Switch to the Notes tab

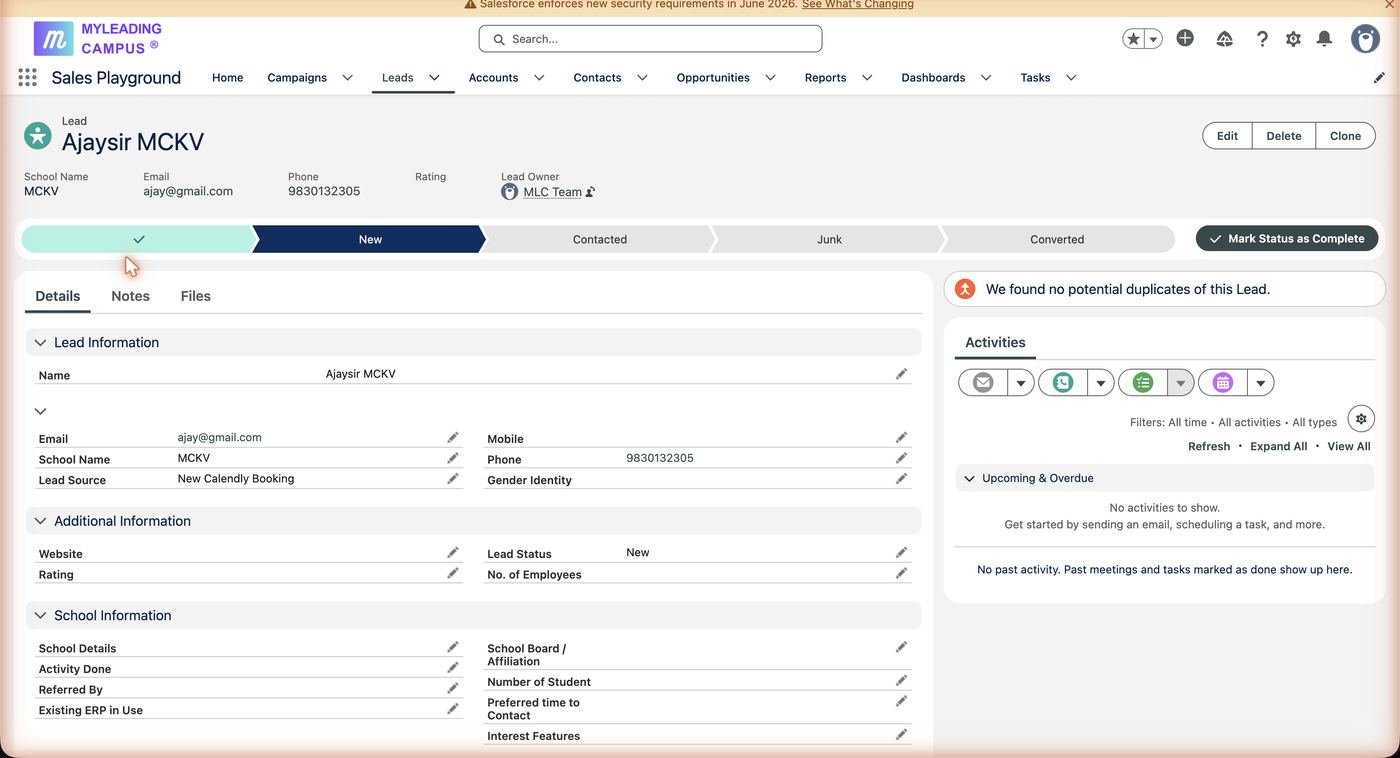130,296
